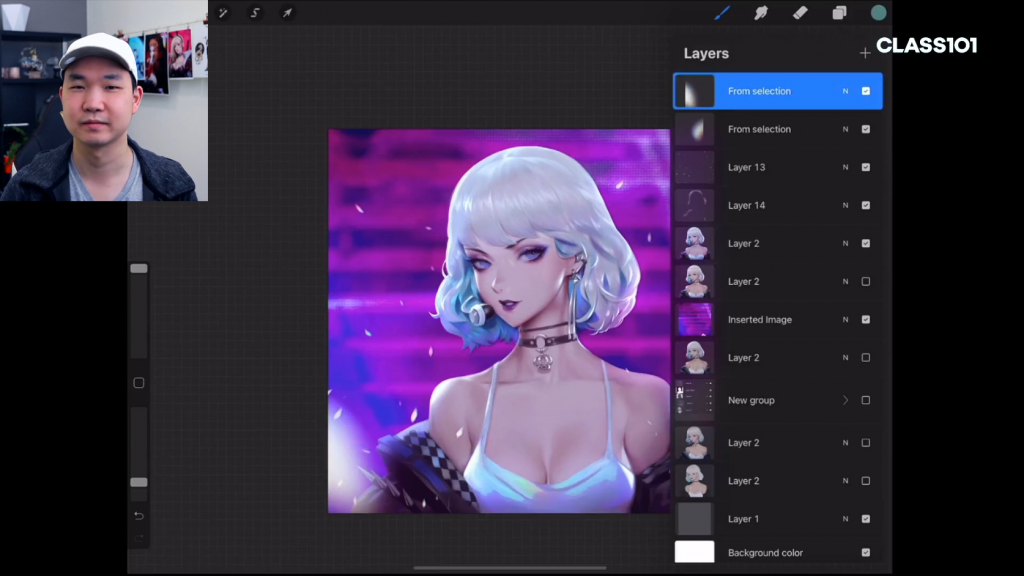Add a new layer with plus icon
The width and height of the screenshot is (1024, 576).
(865, 54)
